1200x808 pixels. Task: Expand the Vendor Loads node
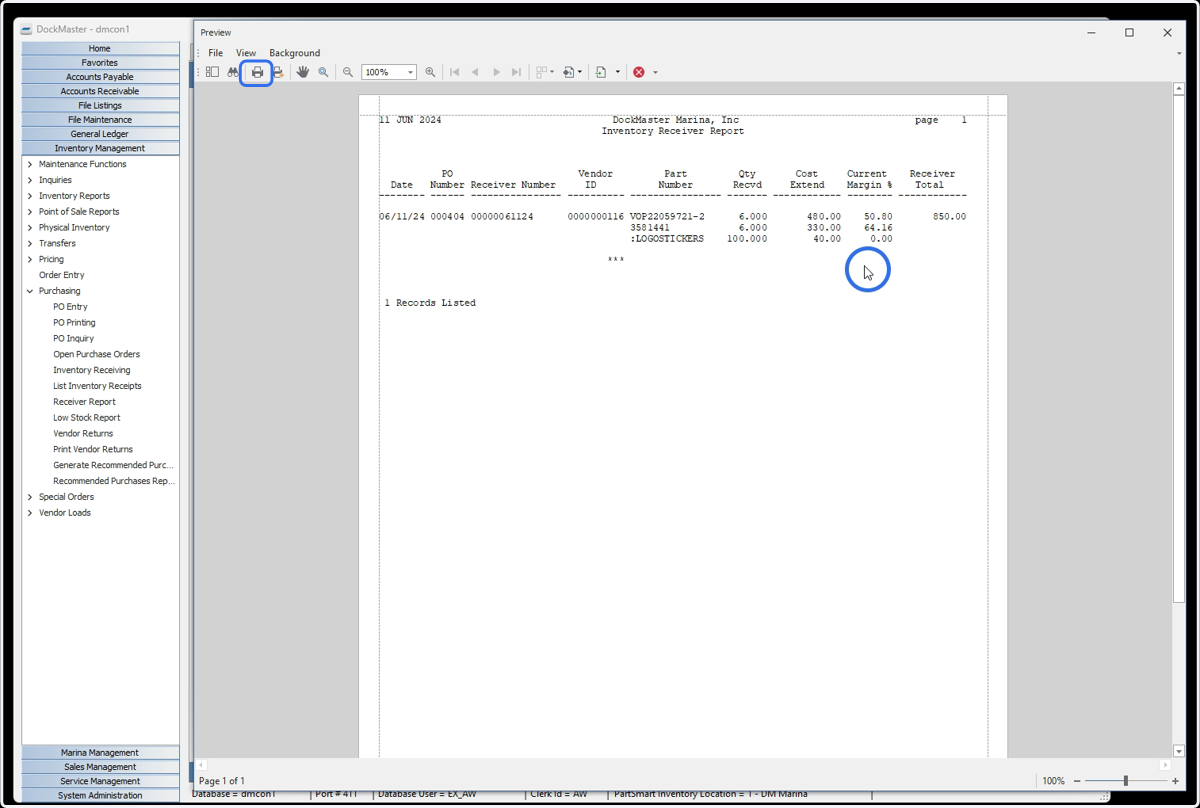click(30, 513)
